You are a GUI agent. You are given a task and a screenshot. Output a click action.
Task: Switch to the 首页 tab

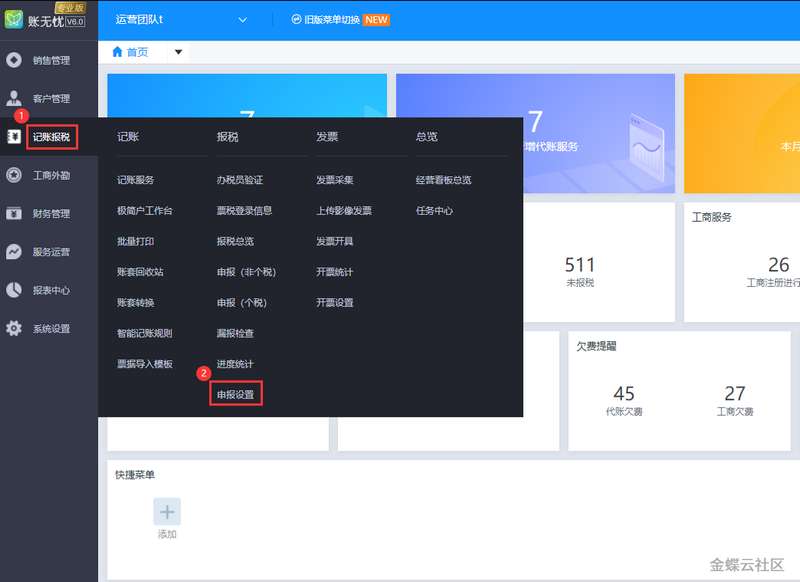click(131, 52)
